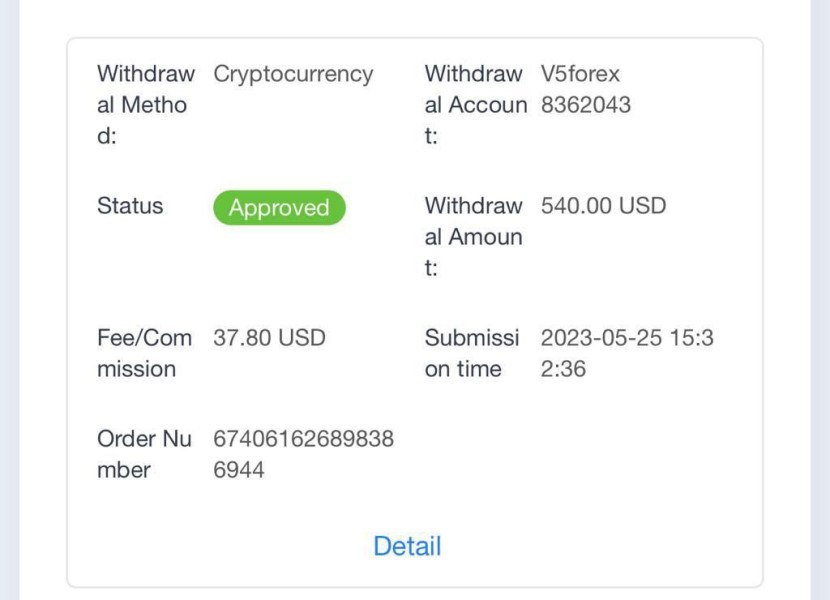Click the Withdrawal Amount label

[x=473, y=236]
